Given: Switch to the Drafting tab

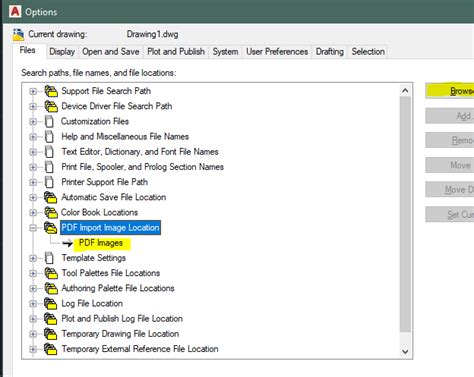Looking at the screenshot, I should [x=330, y=52].
